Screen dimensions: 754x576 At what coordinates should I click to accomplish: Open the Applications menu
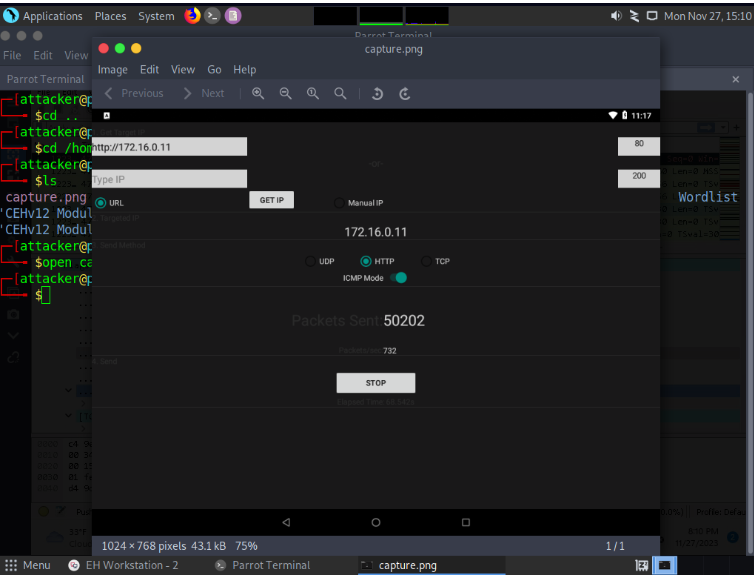(43, 16)
